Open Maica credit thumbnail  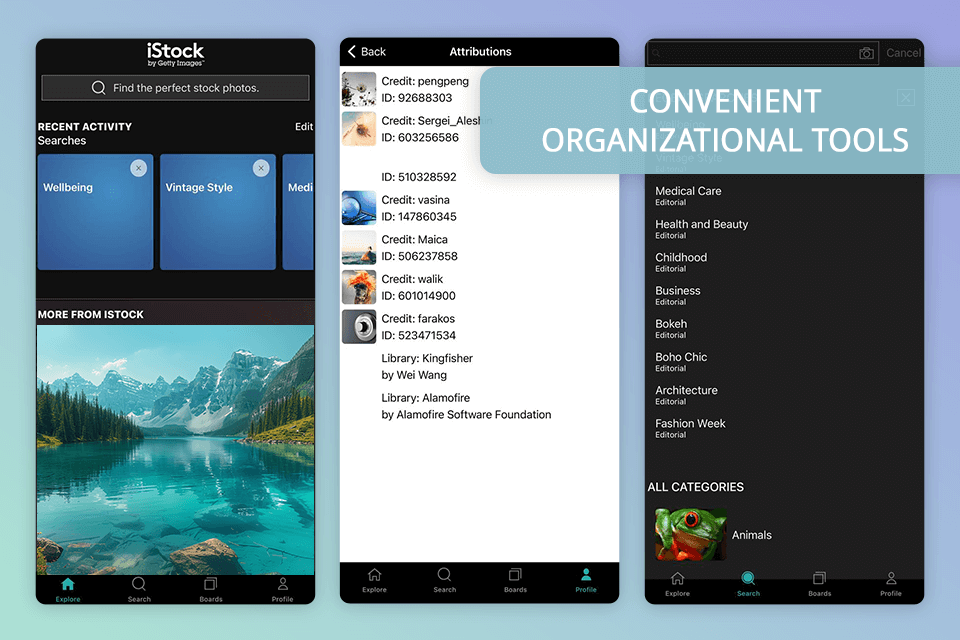tap(359, 247)
